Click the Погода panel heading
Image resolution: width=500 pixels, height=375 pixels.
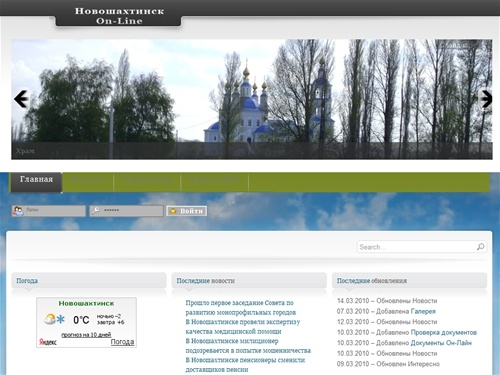pyautogui.click(x=27, y=281)
